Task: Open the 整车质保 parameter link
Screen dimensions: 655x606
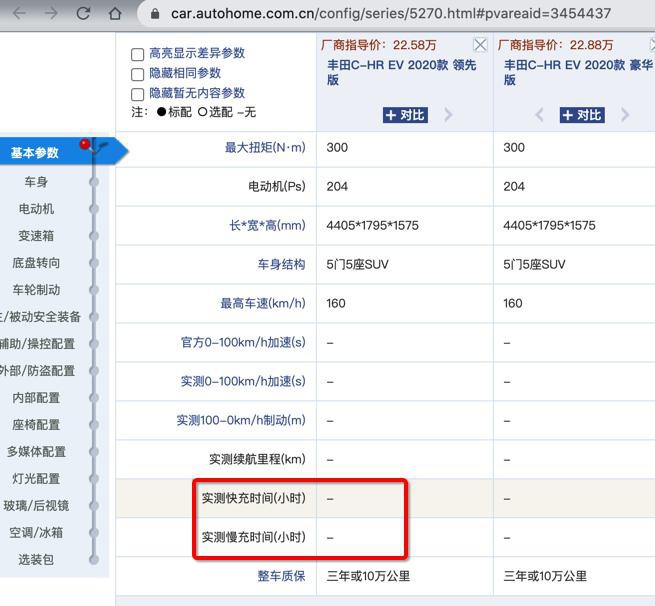Action: (x=282, y=576)
